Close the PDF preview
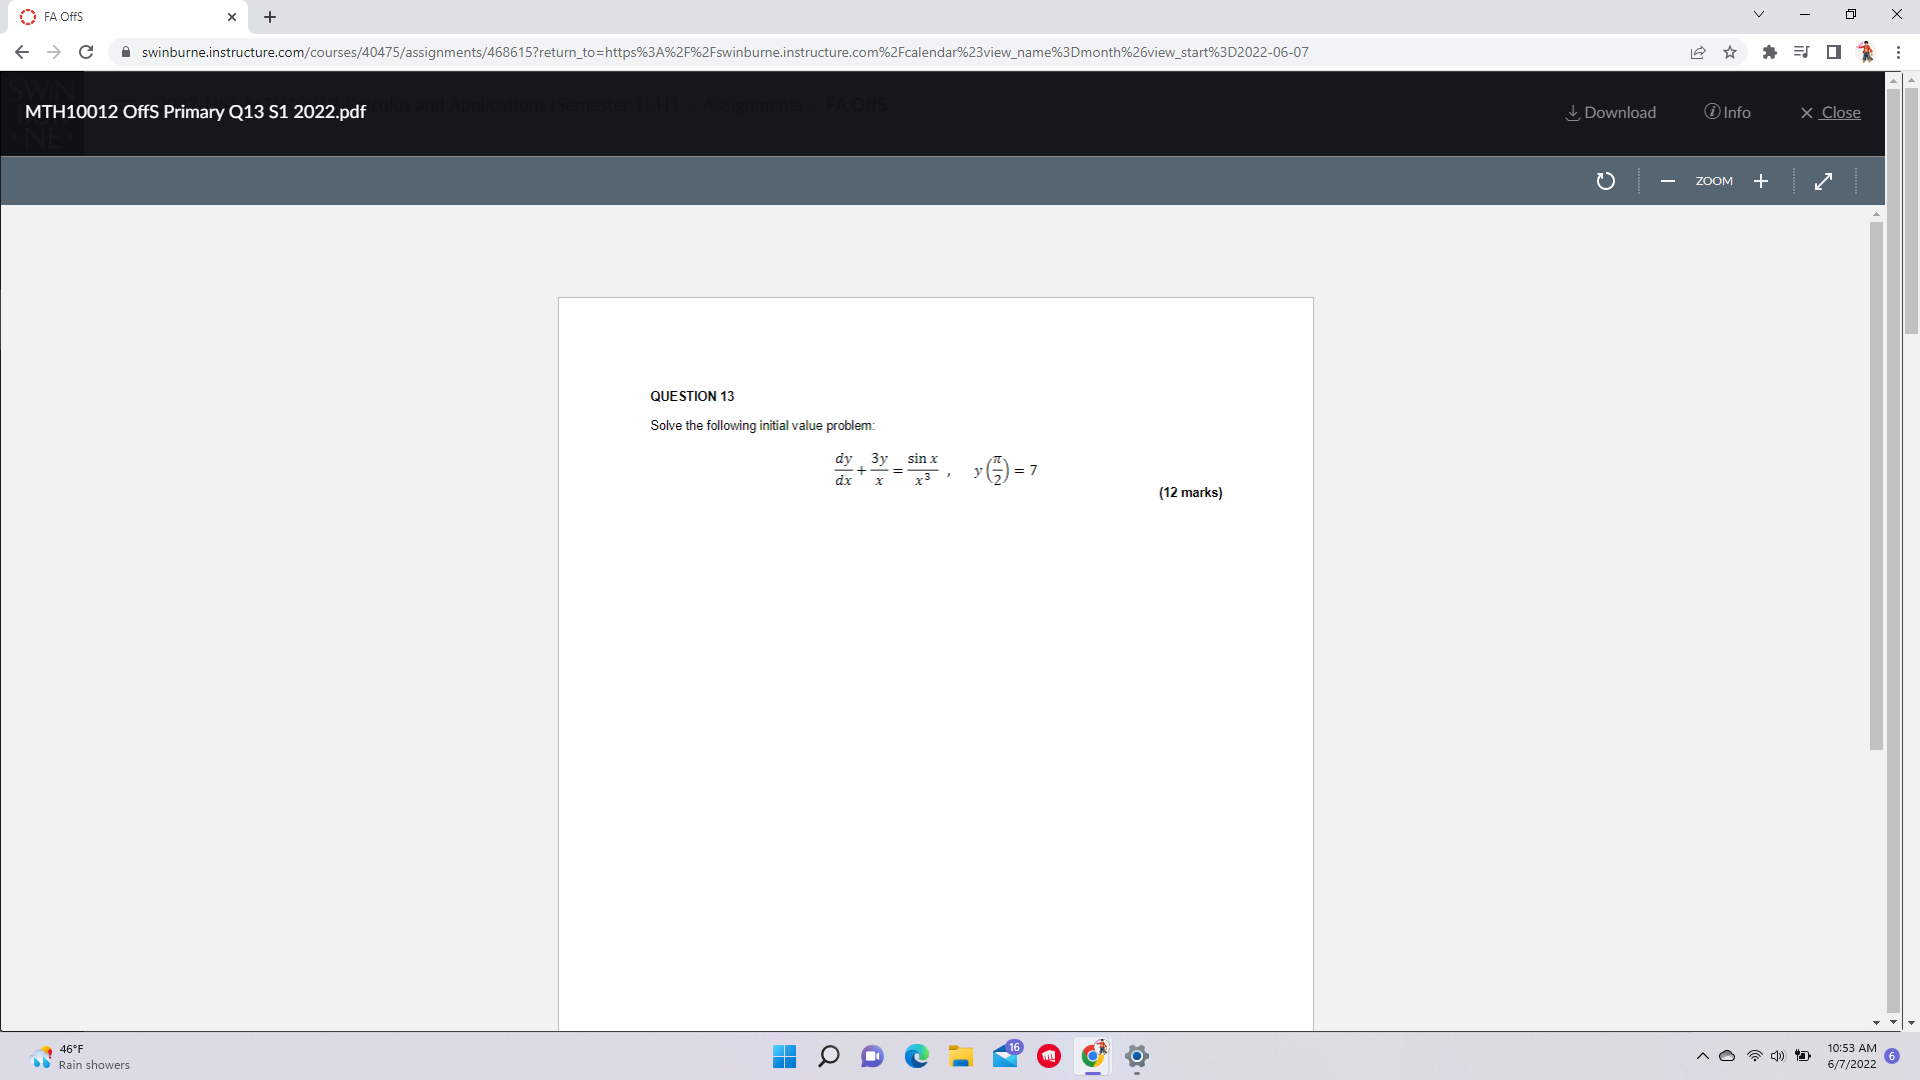1920x1080 pixels. (1830, 112)
